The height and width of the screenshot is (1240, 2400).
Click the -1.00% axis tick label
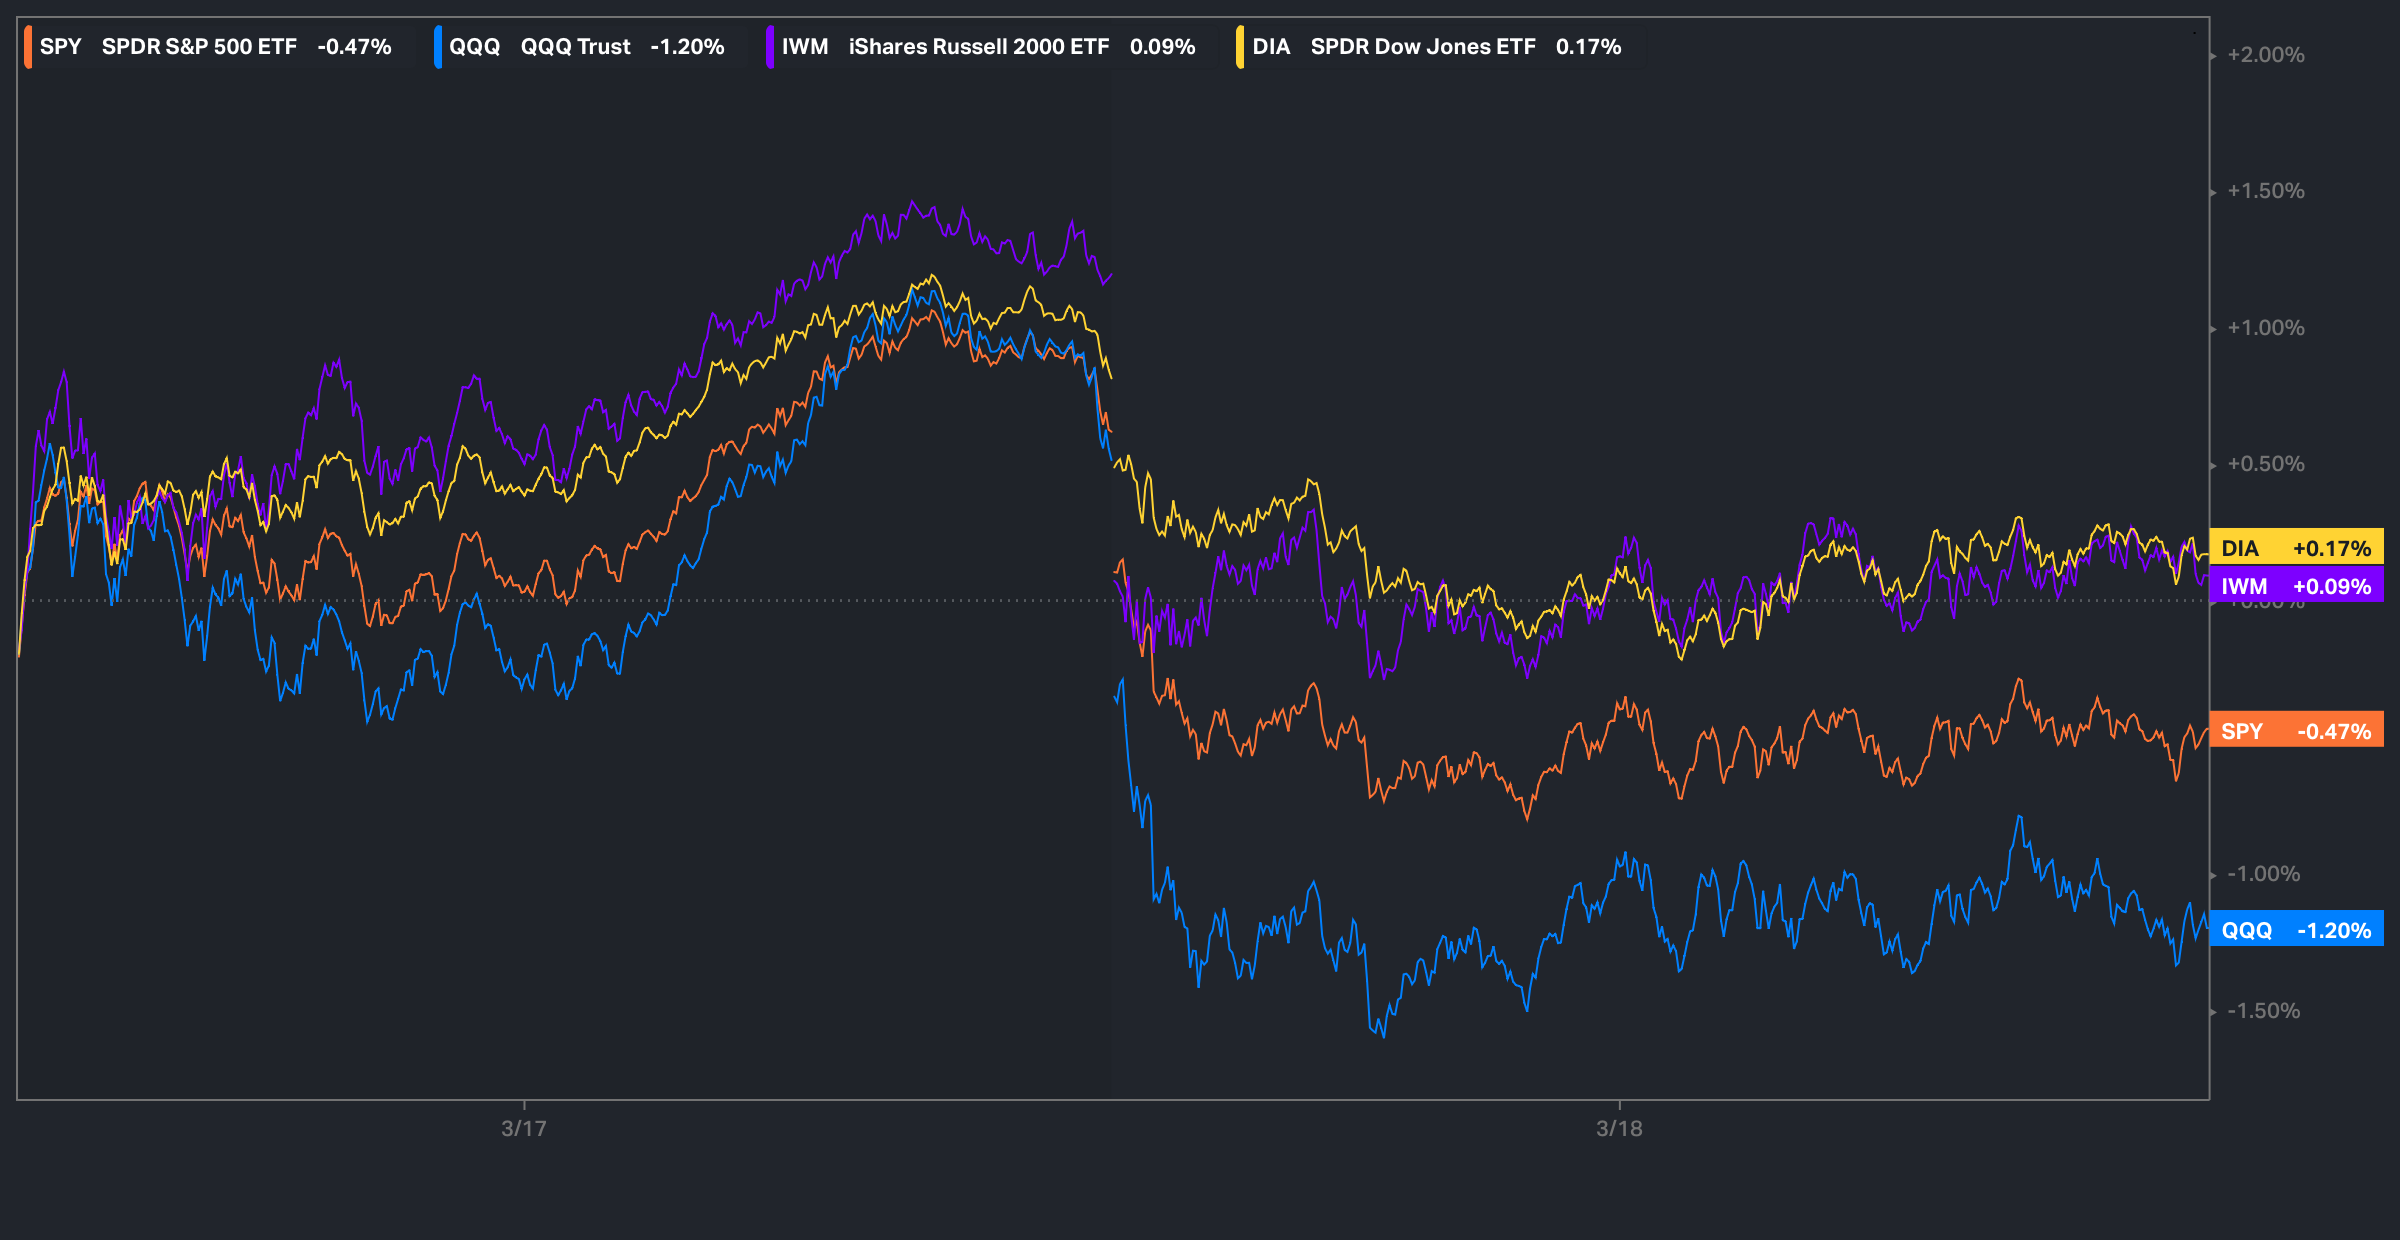pos(2263,874)
